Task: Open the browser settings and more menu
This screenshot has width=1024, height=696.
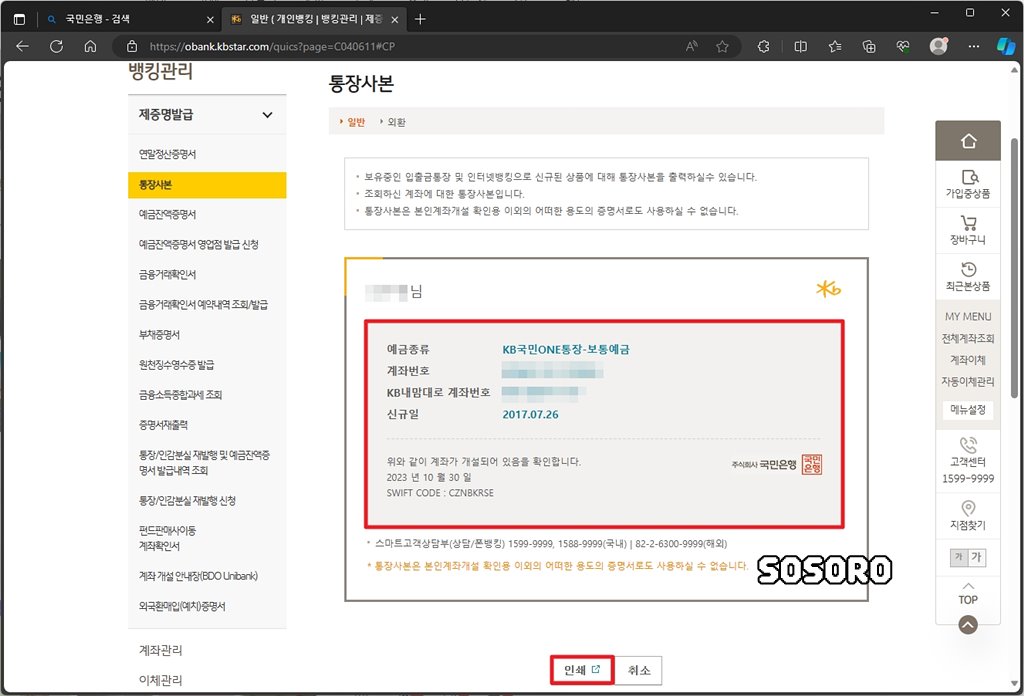Action: (974, 46)
